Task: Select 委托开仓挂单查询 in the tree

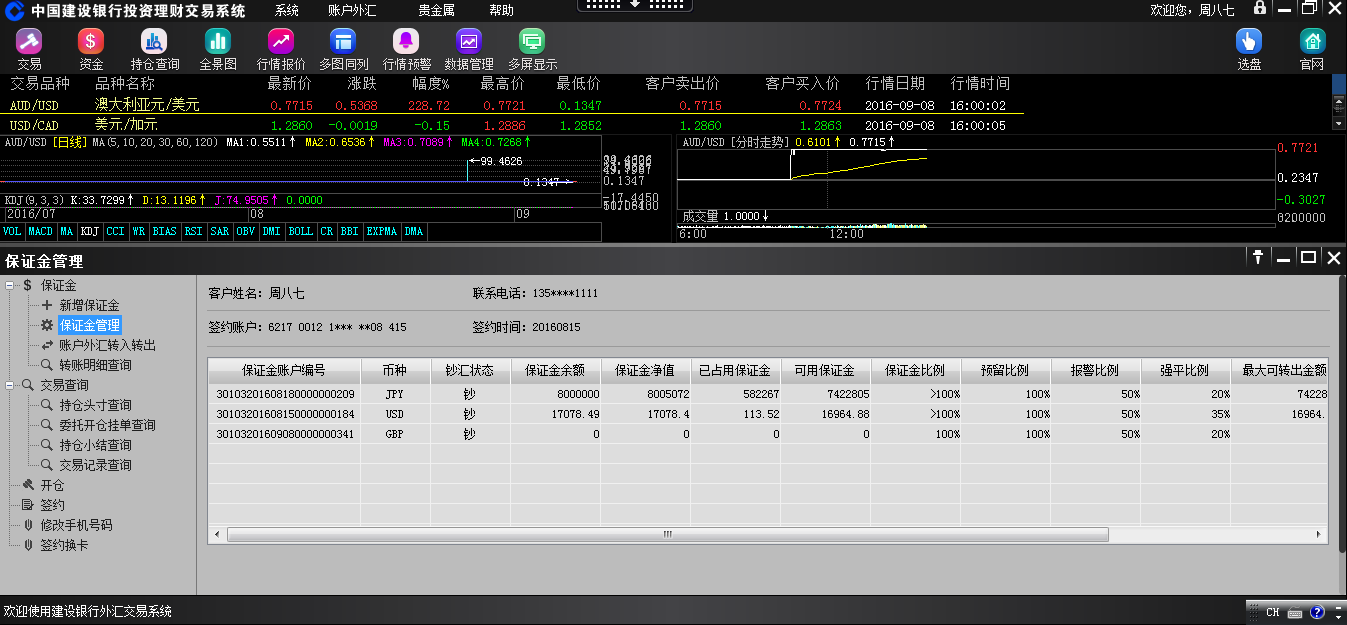Action: tap(107, 425)
